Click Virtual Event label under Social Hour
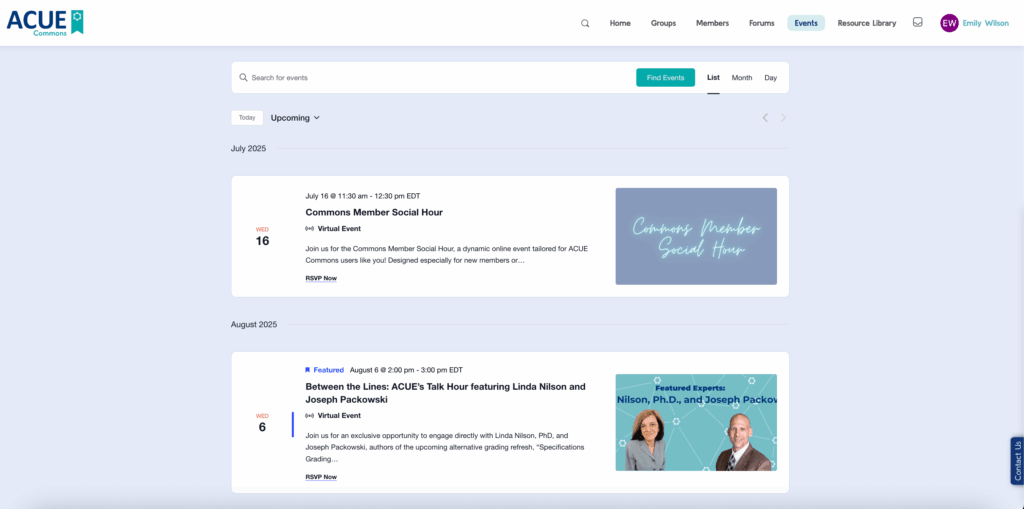Screen dimensions: 1024x509 [x=339, y=229]
